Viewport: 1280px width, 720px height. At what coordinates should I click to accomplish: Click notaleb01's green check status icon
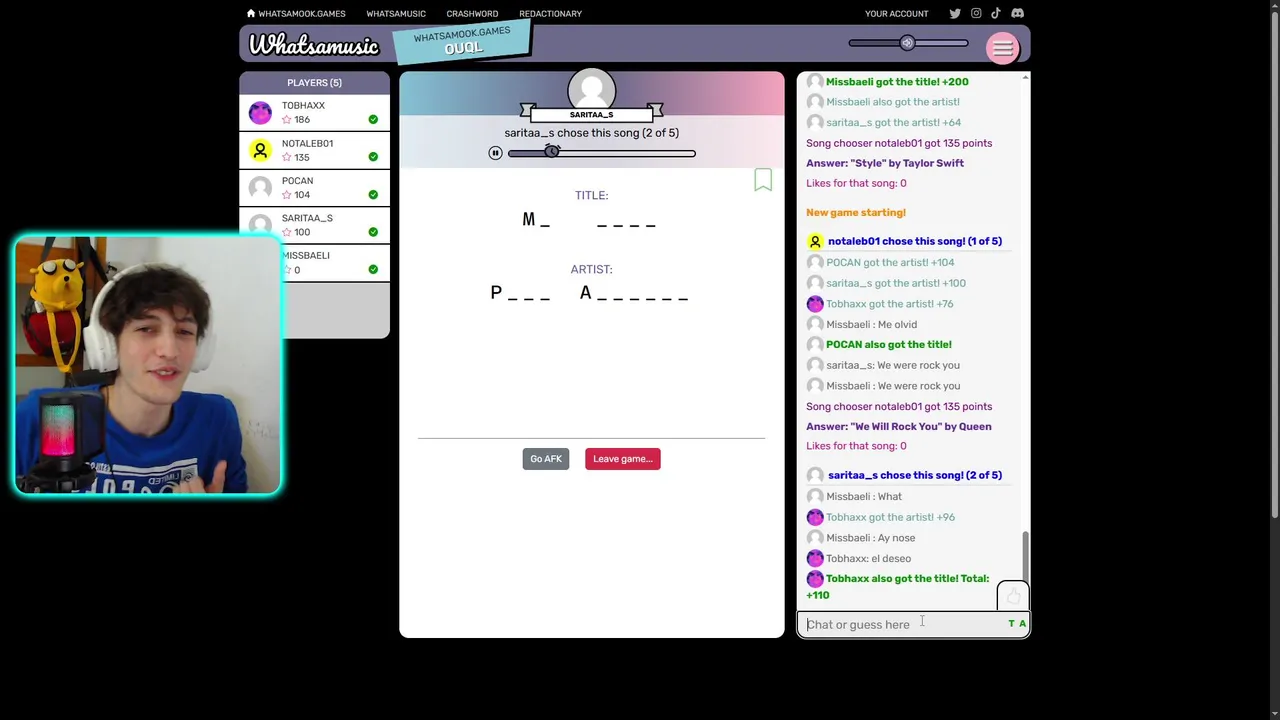pyautogui.click(x=373, y=157)
